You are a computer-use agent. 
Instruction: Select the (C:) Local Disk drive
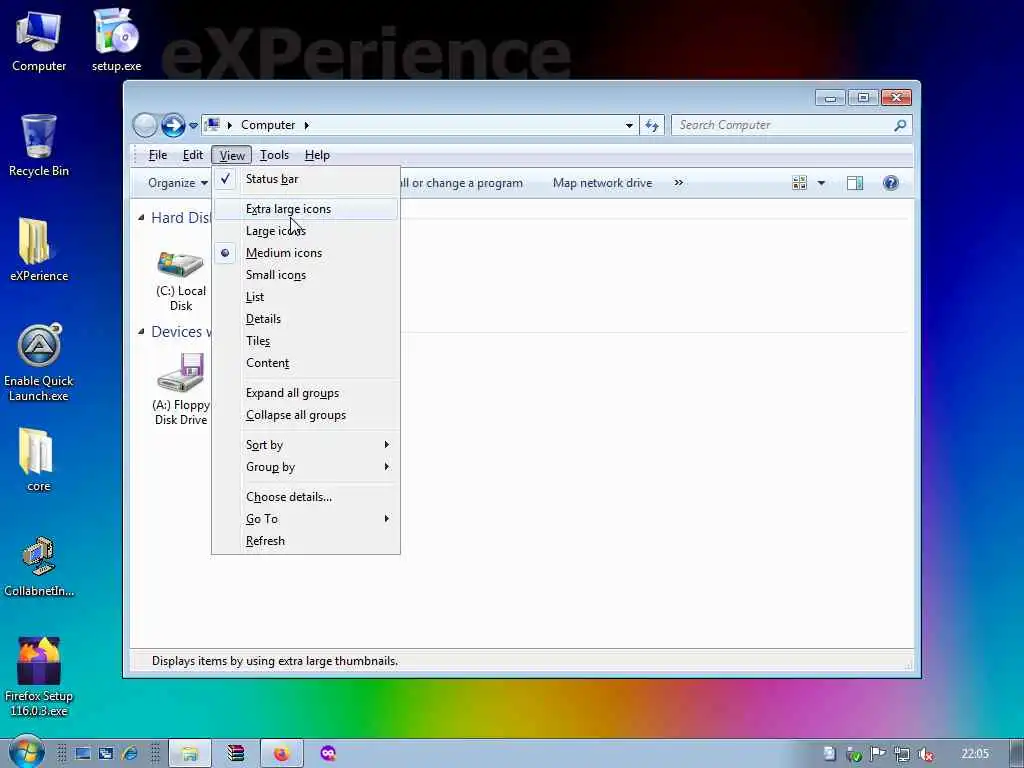tap(181, 280)
